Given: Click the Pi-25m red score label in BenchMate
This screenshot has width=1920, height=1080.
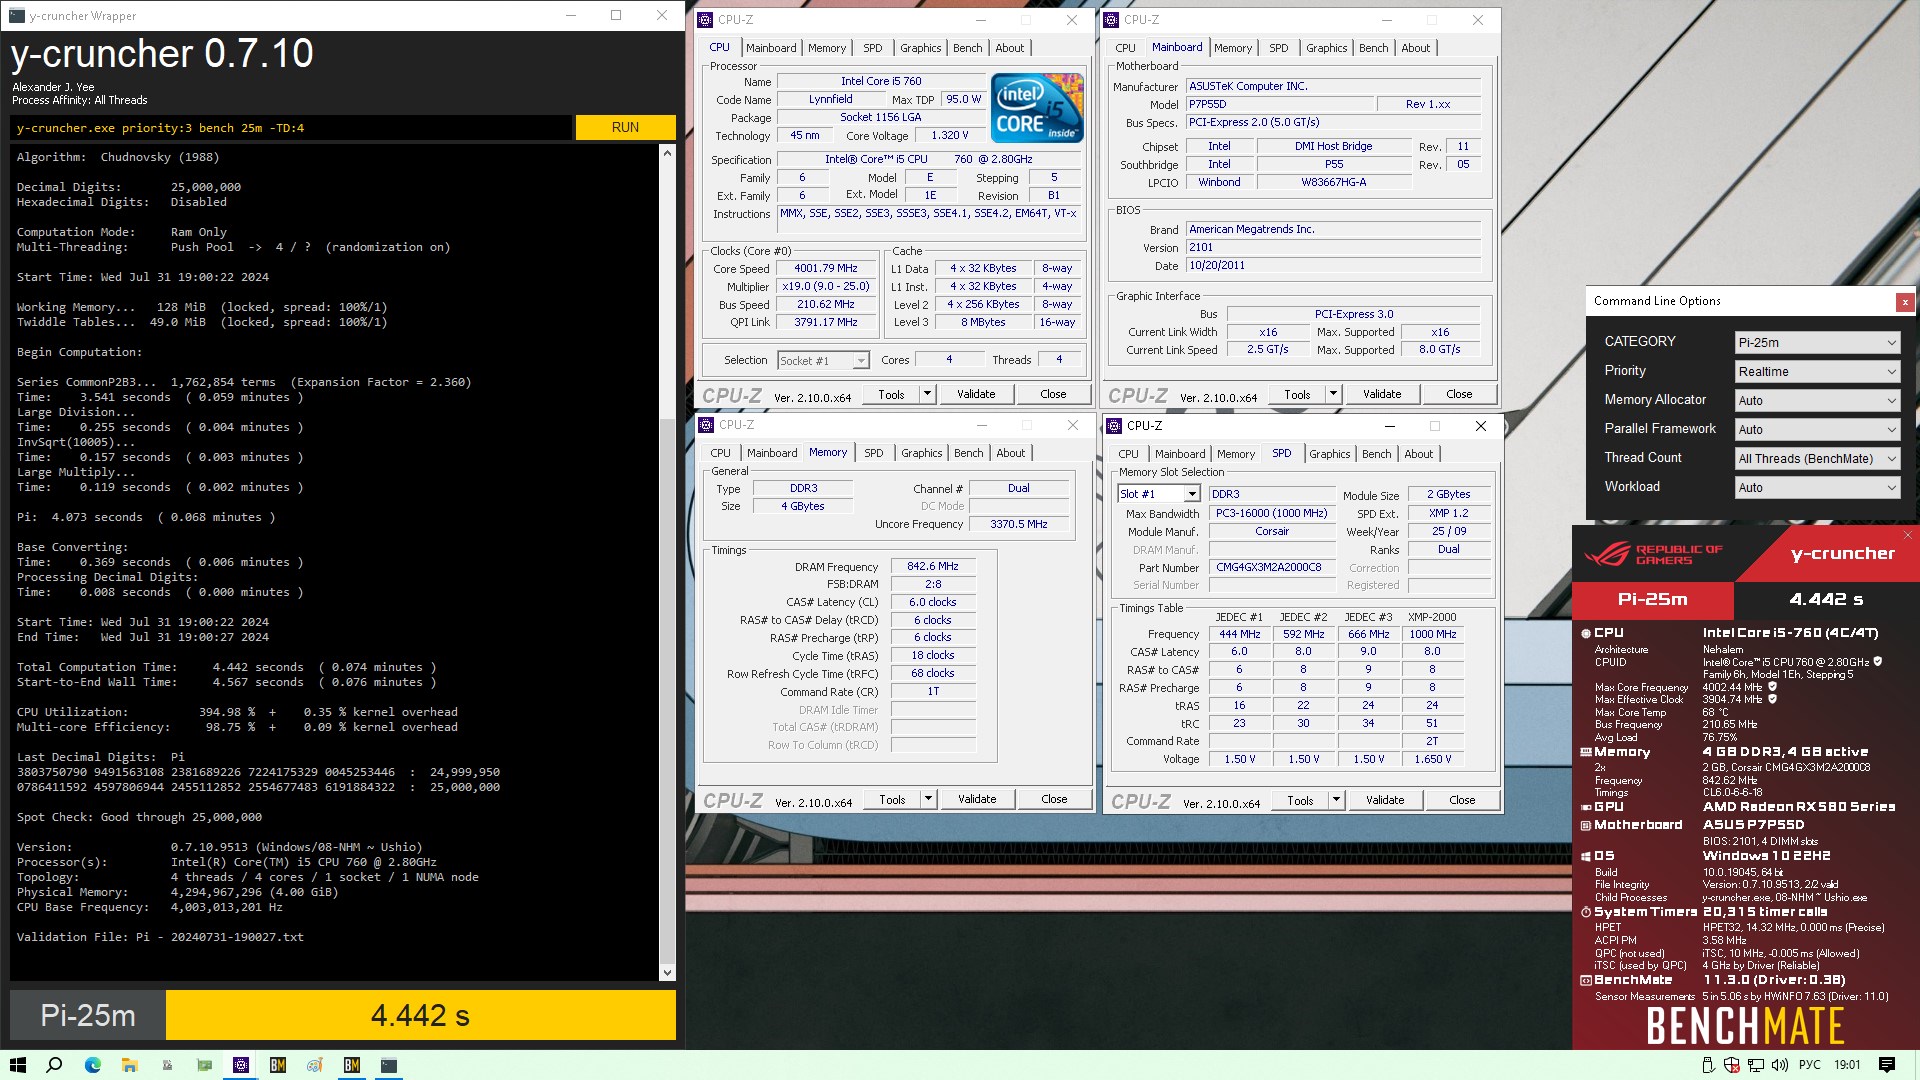Looking at the screenshot, I should [x=1653, y=599].
